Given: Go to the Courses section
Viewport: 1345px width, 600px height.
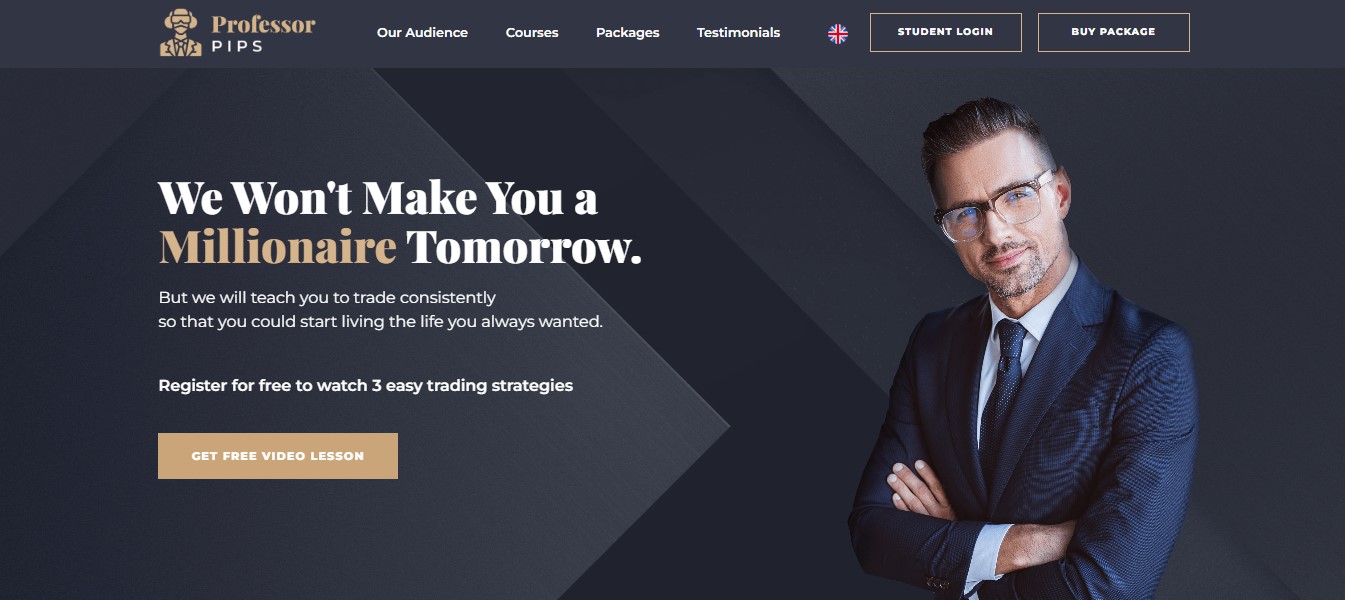Looking at the screenshot, I should point(532,32).
